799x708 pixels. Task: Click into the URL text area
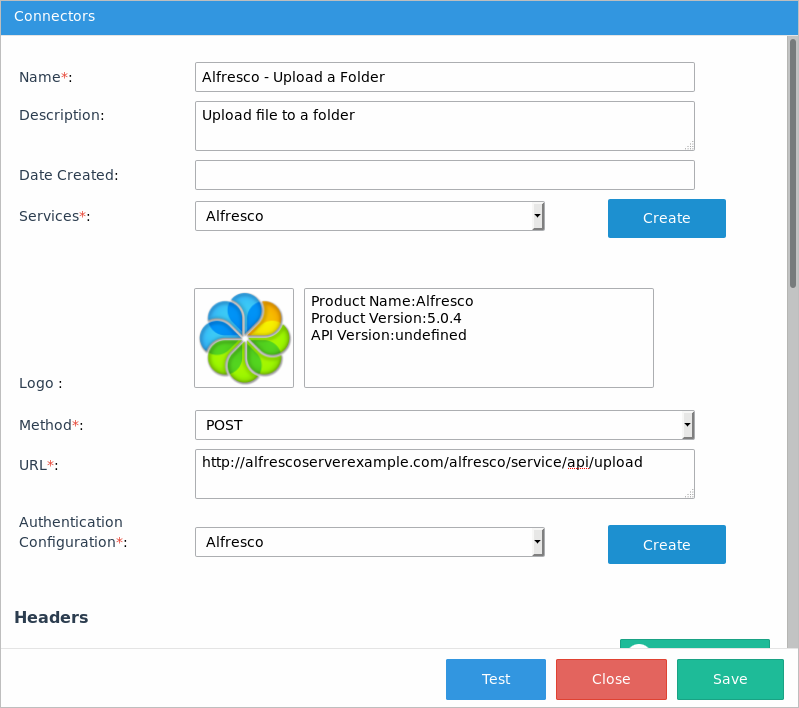pyautogui.click(x=444, y=473)
